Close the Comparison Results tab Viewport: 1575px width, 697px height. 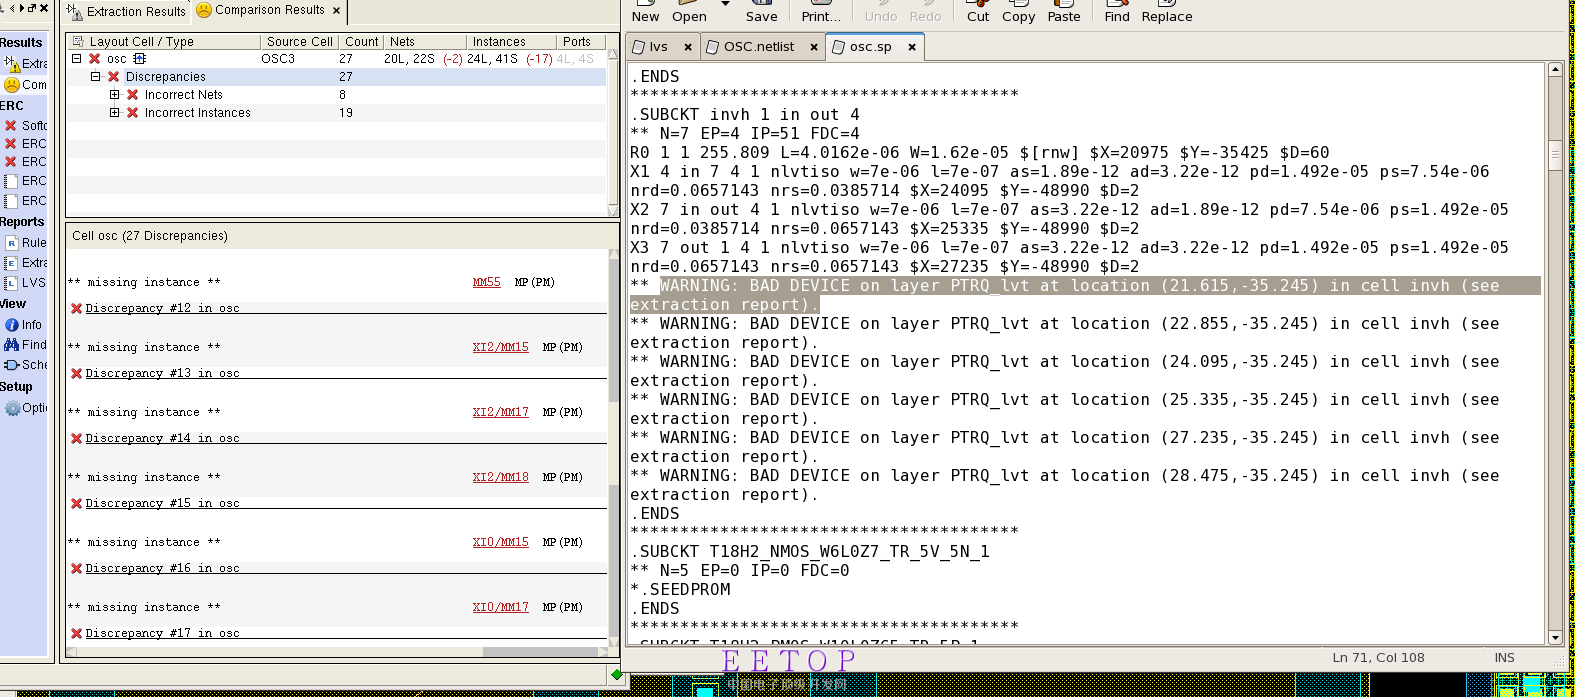click(x=337, y=11)
